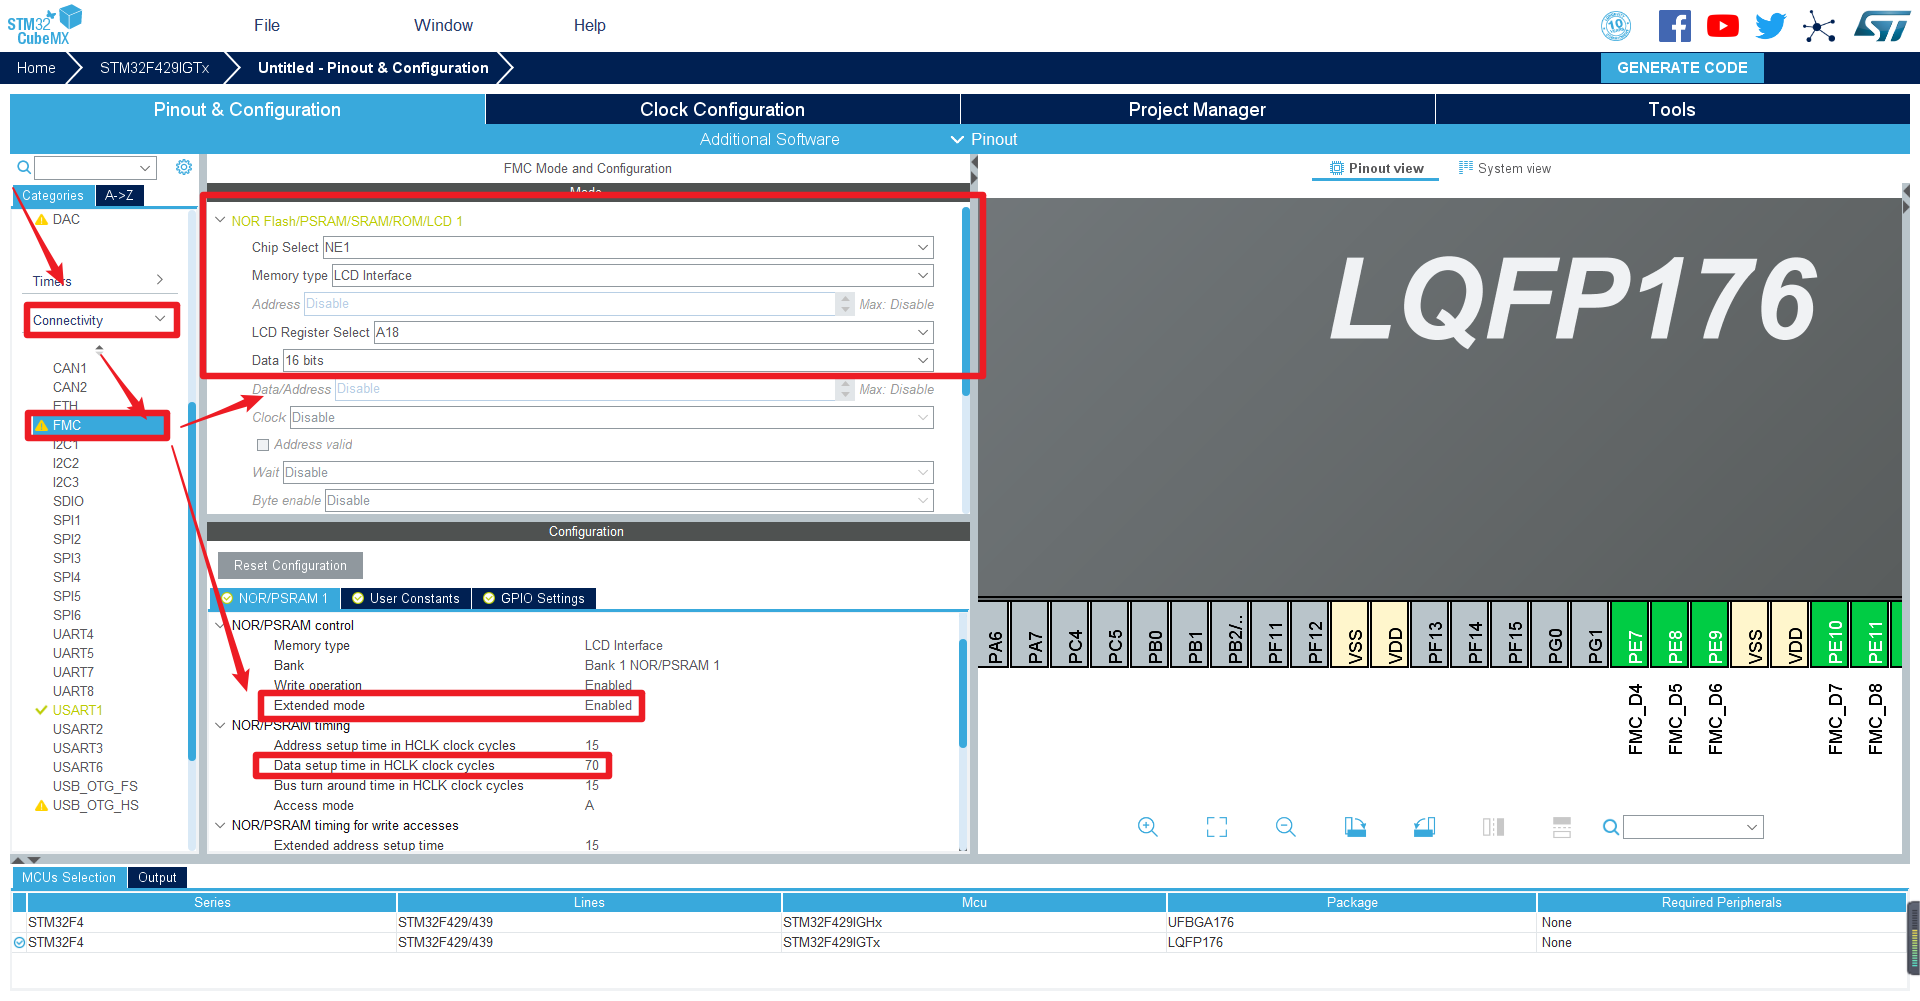Image resolution: width=1920 pixels, height=1001 pixels.
Task: Select the green PE10 pin
Action: point(1831,634)
